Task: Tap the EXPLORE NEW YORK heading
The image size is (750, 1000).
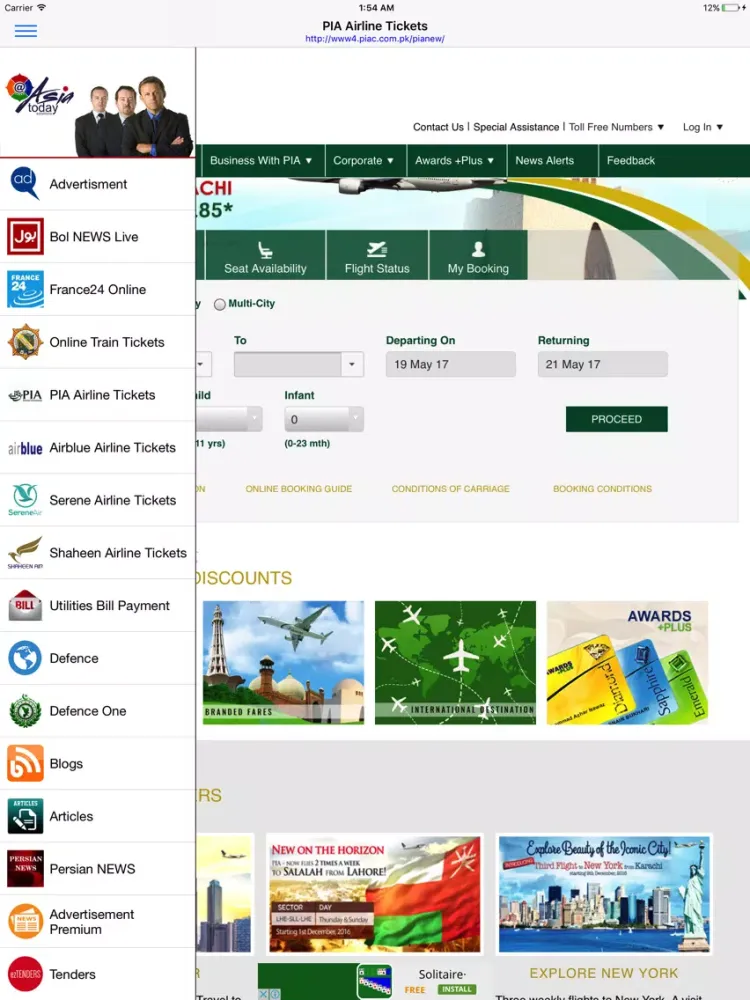Action: point(604,973)
